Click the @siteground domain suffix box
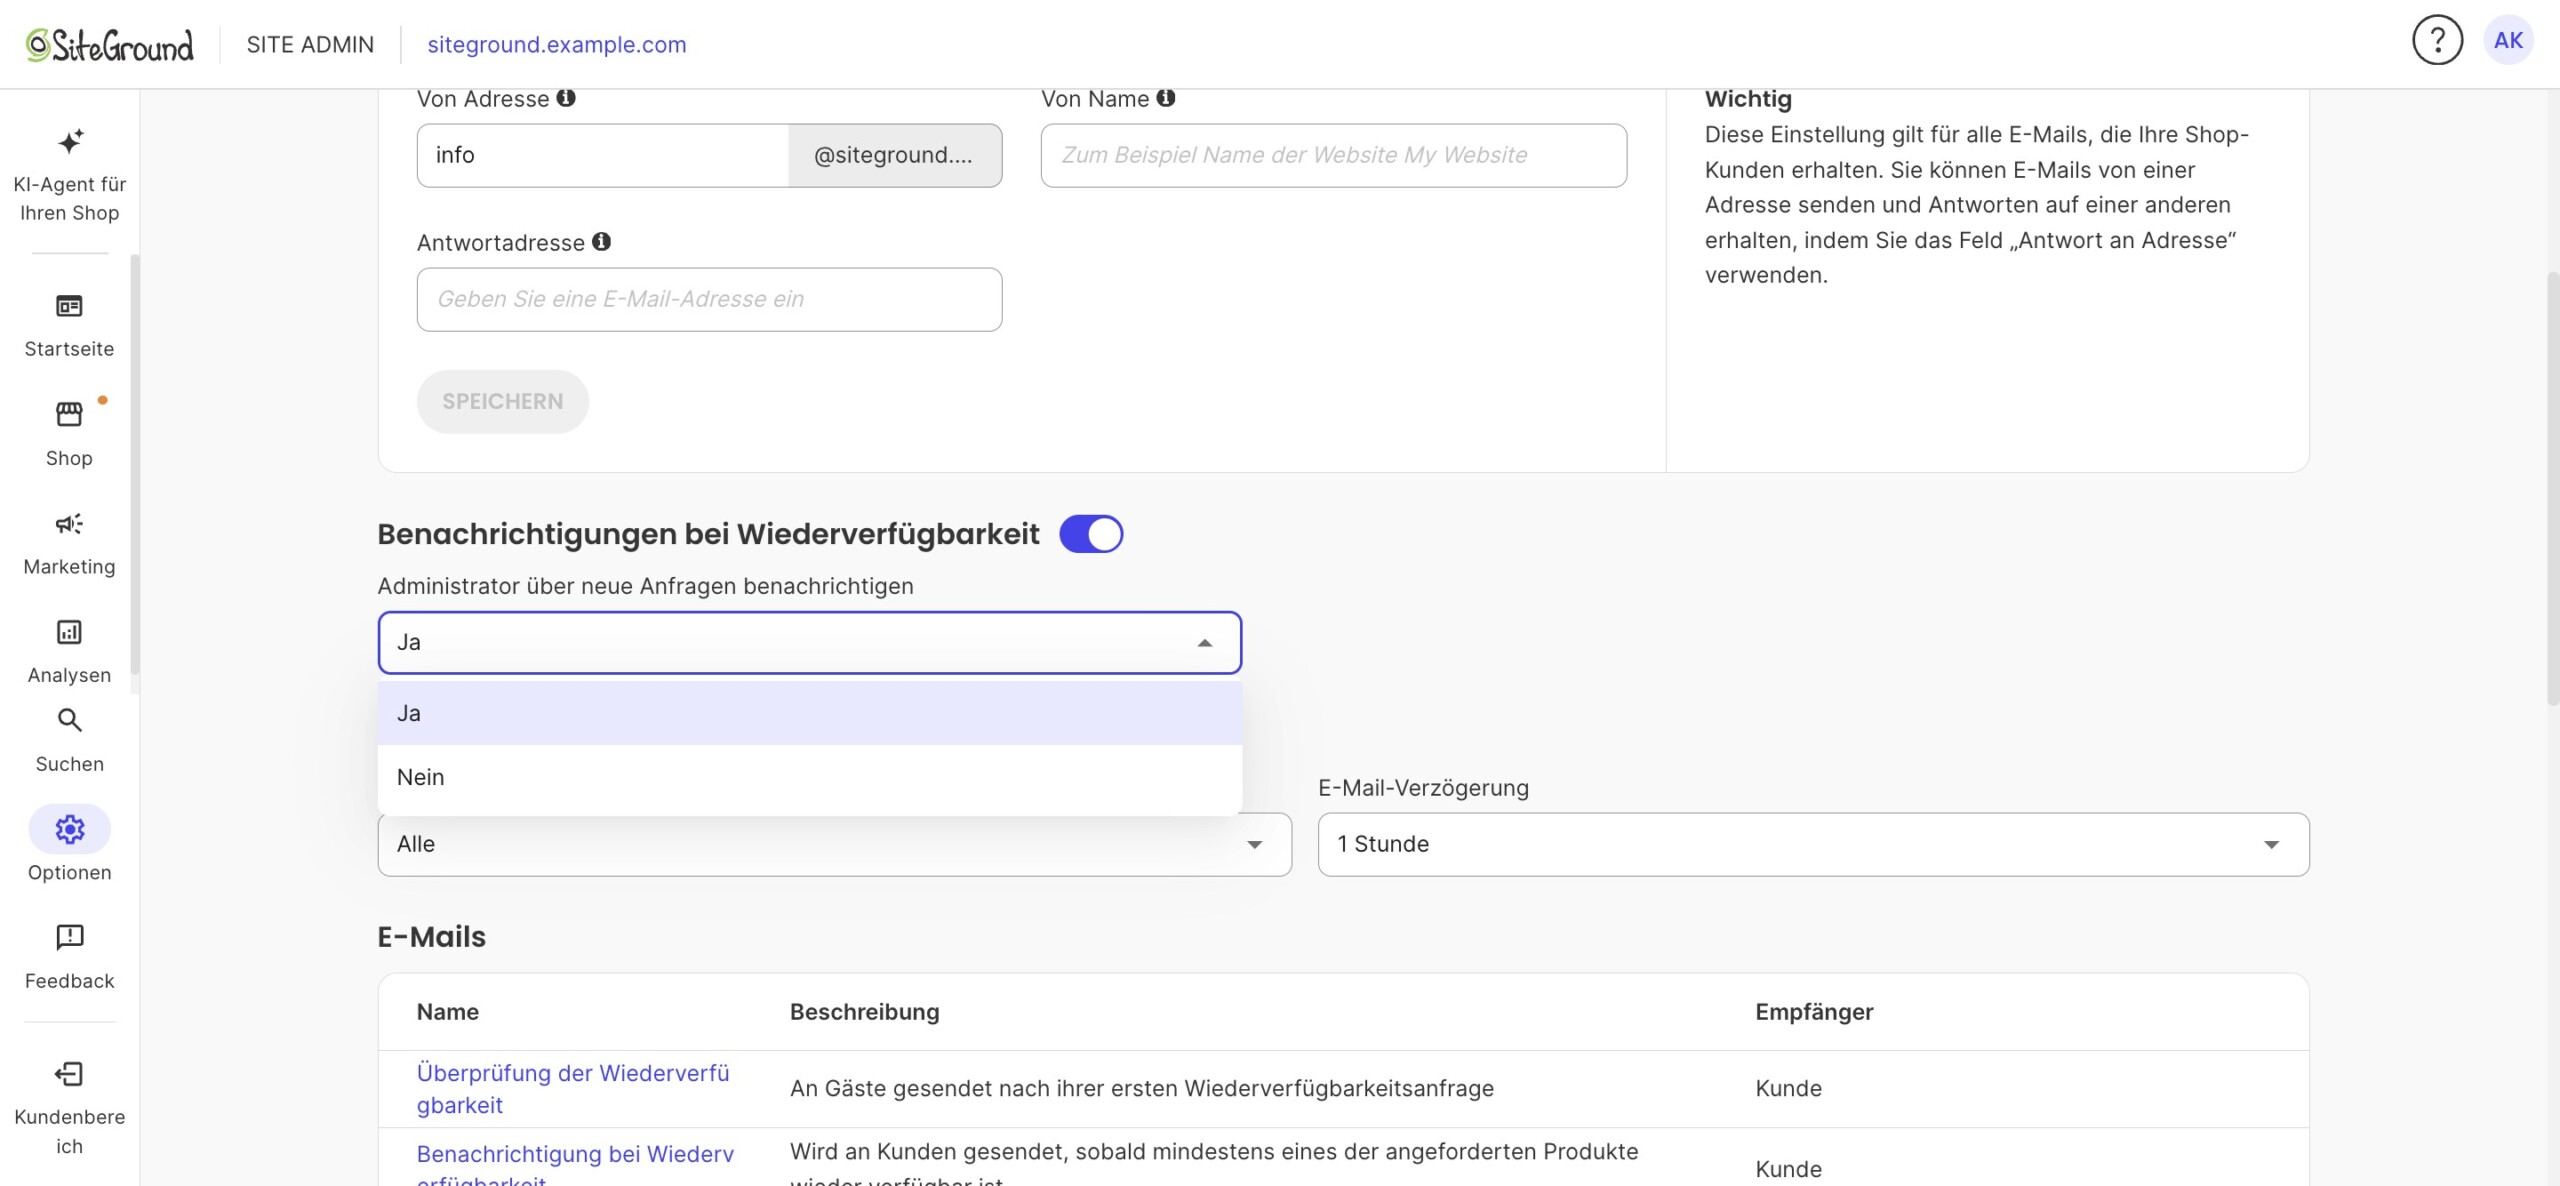 (x=895, y=155)
